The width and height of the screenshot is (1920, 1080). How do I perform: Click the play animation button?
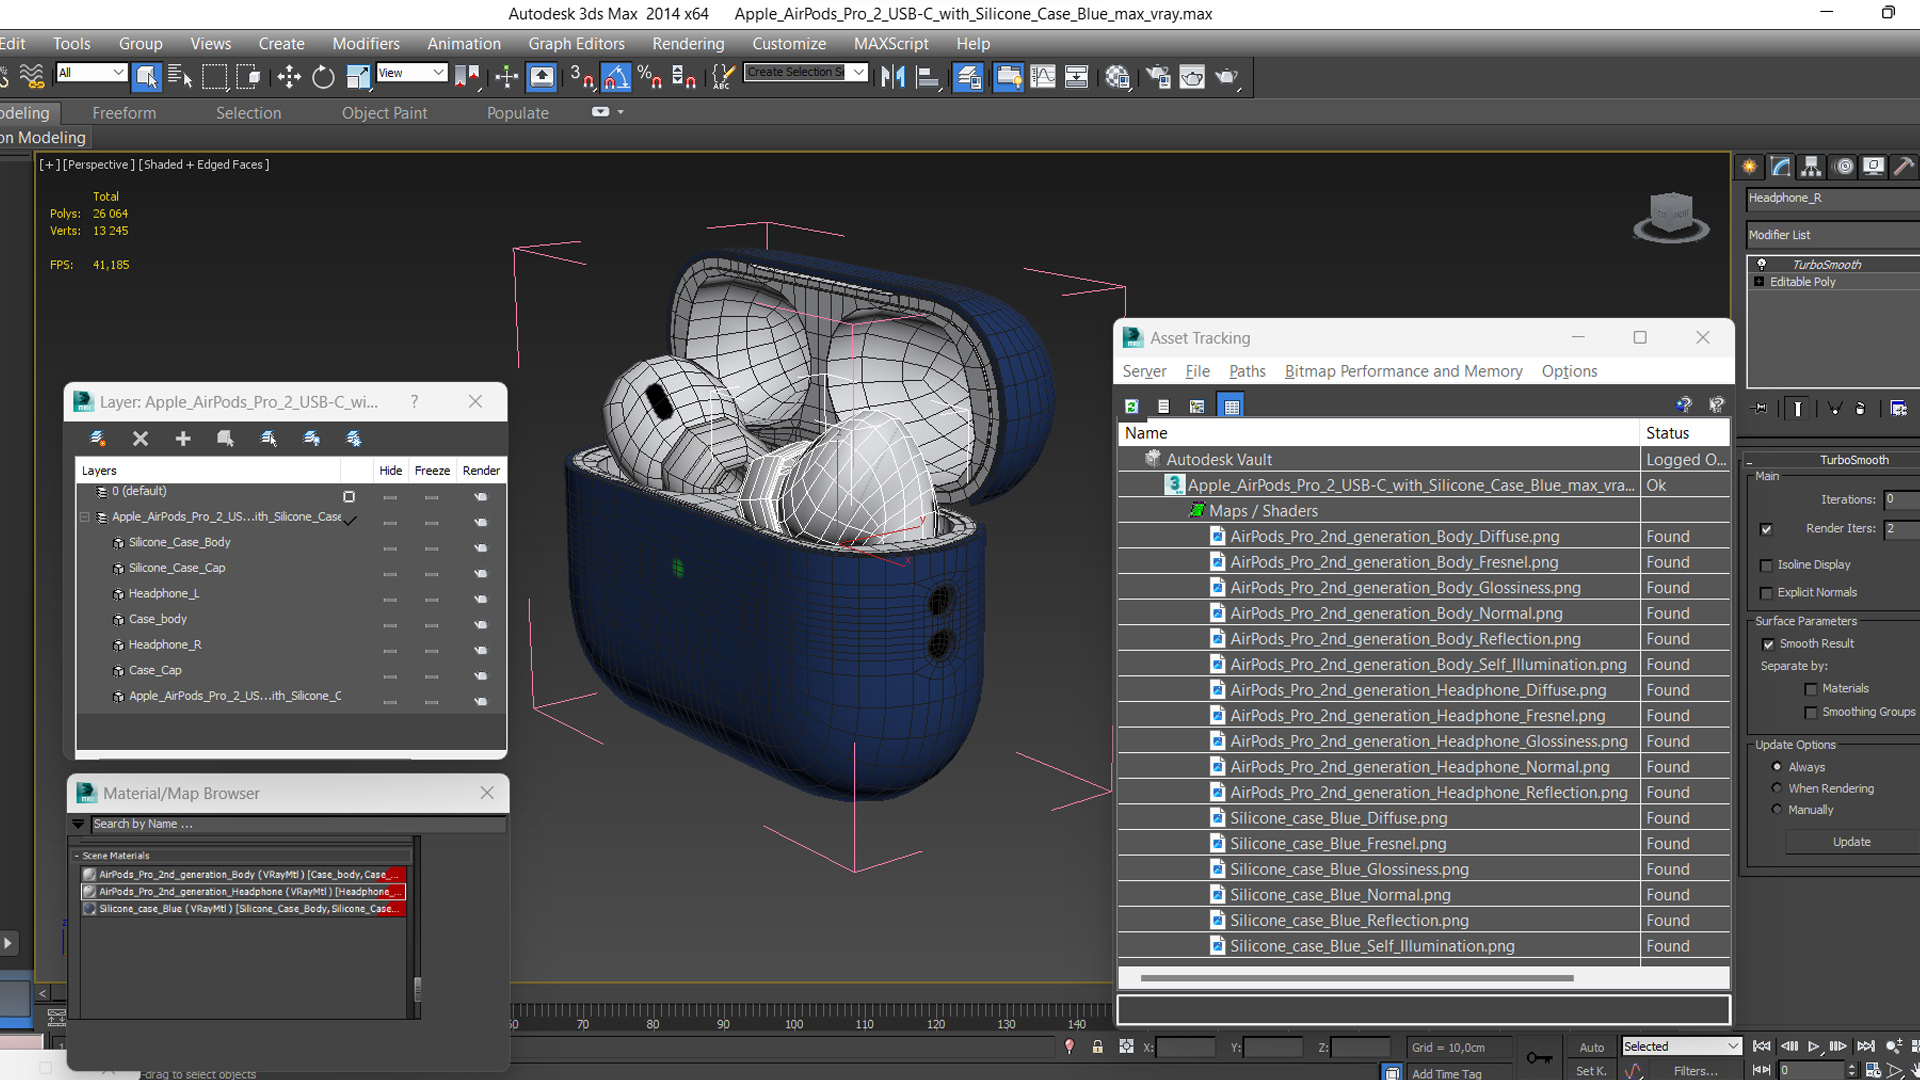[x=1813, y=1046]
